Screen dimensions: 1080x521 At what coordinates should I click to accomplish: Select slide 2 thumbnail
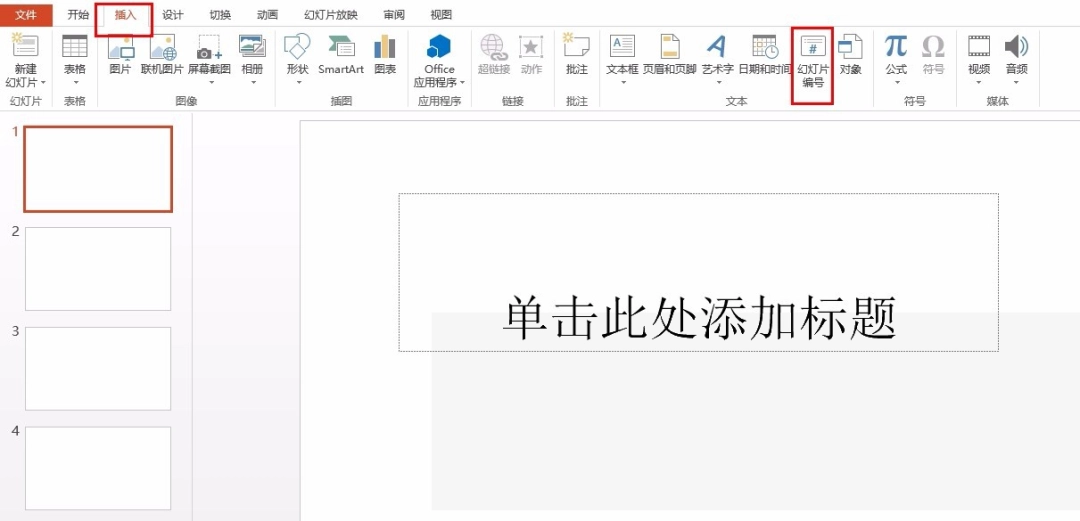[98, 269]
